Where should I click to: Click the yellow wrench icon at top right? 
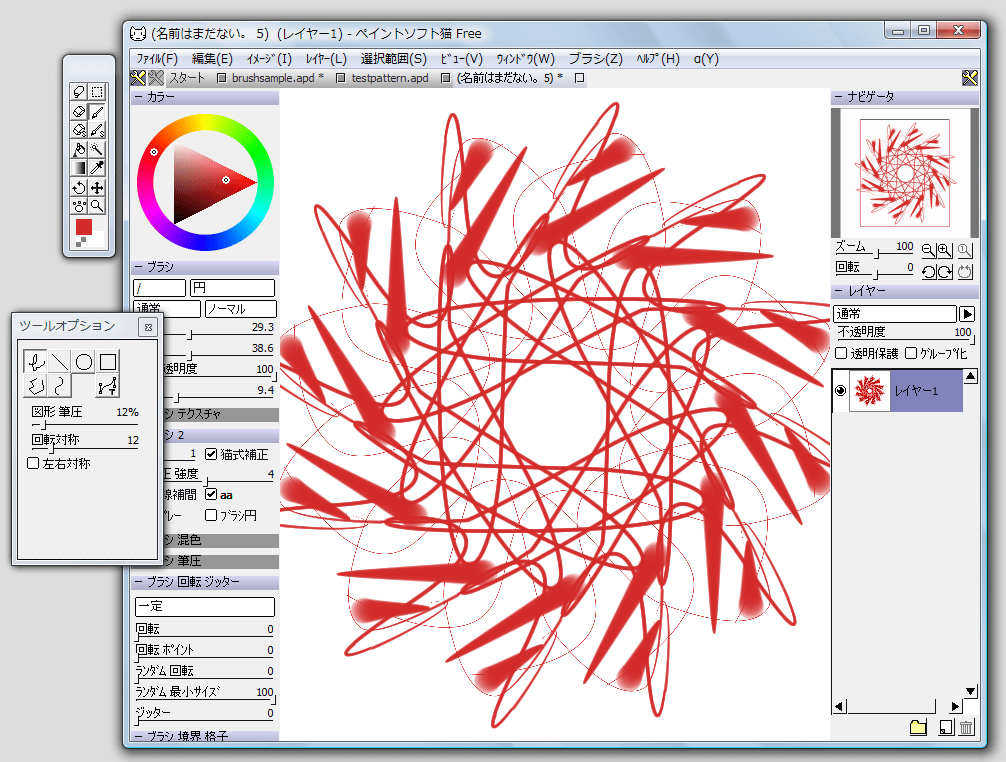pos(969,78)
